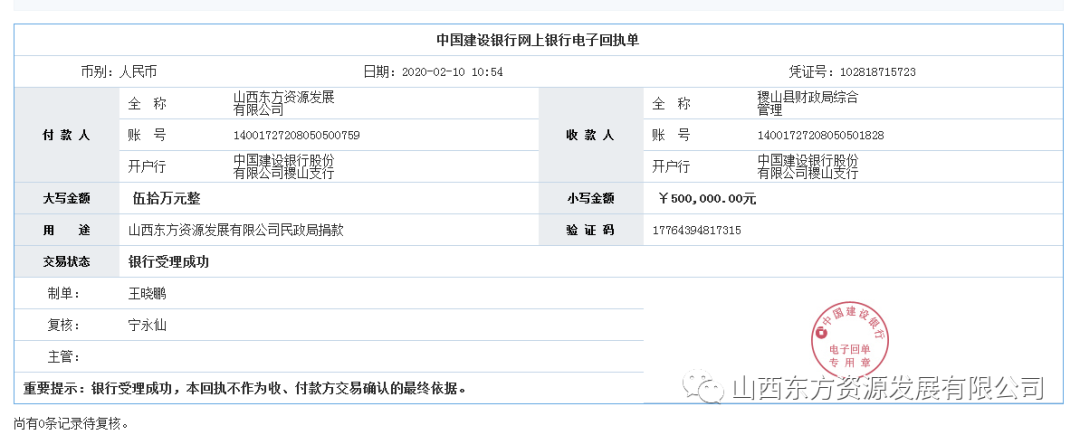Click the 主管： label
1080x435 pixels.
(x=65, y=357)
